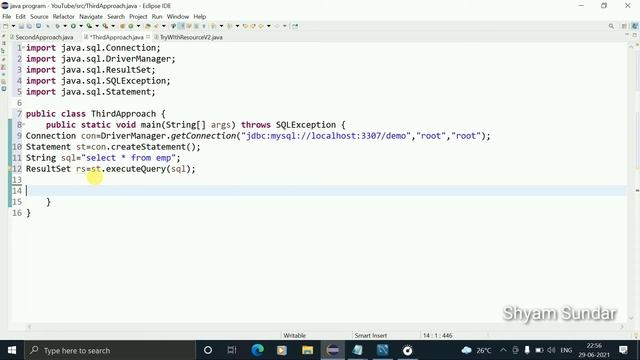
Task: Close the ThirdApproach.java tab
Action: tap(148, 37)
